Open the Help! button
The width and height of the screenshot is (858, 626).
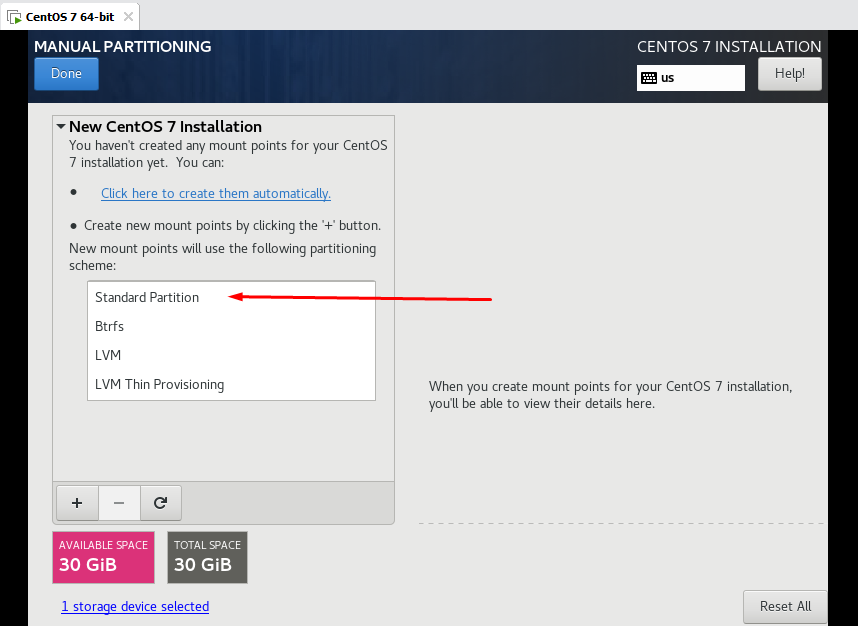click(790, 74)
